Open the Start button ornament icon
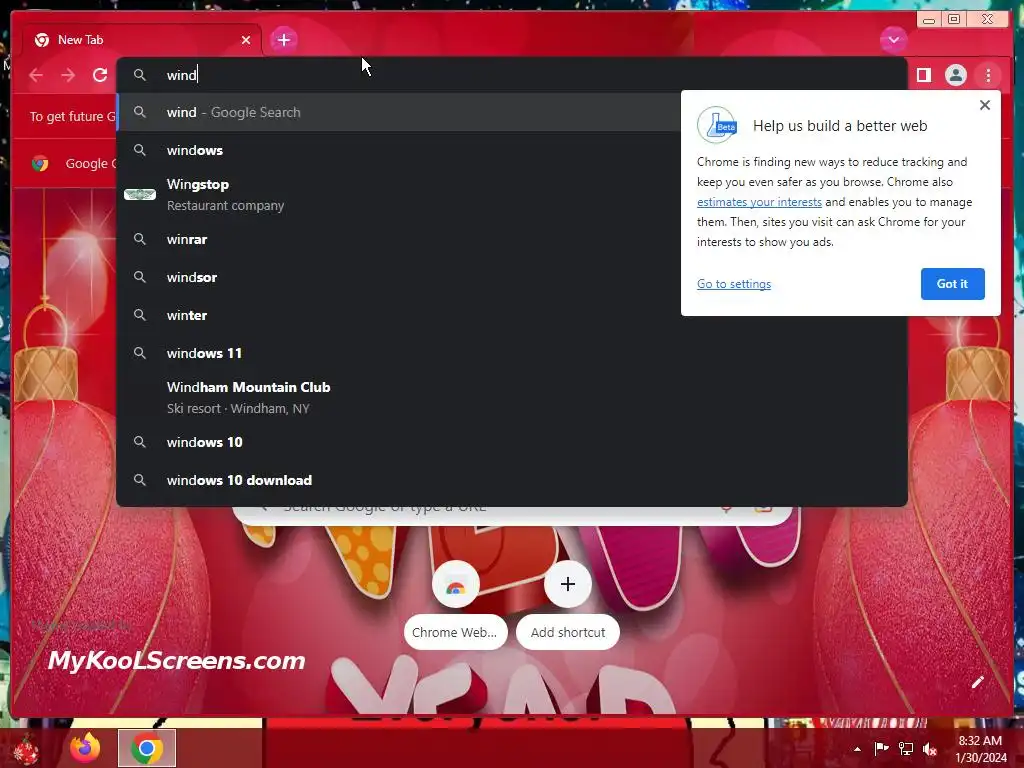 coord(26,750)
